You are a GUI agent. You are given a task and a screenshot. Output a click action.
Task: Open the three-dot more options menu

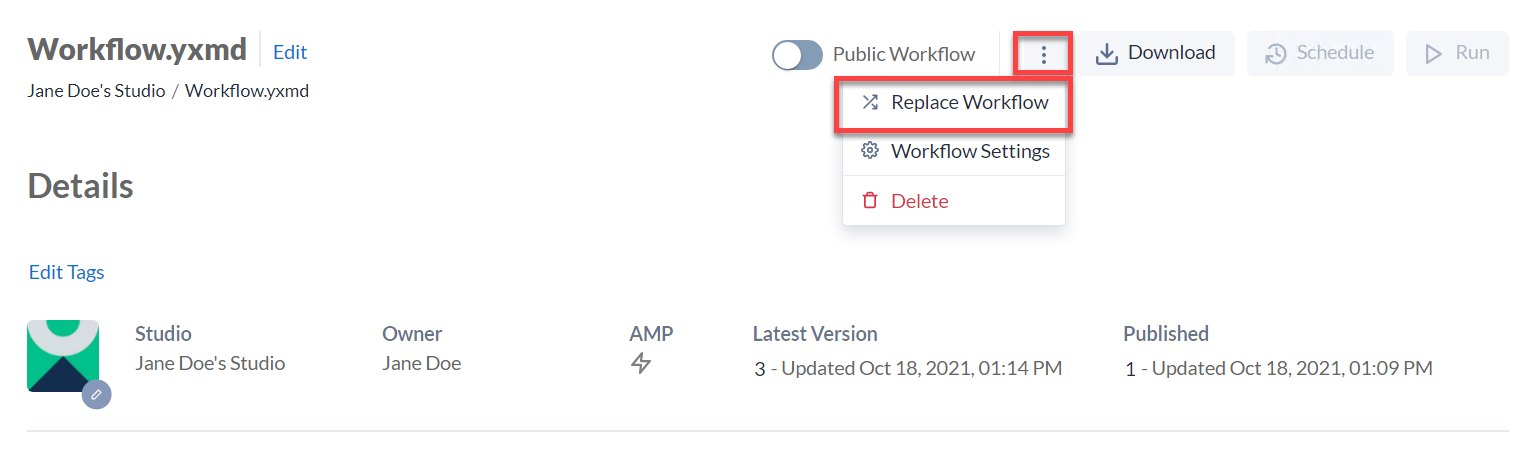point(1043,54)
